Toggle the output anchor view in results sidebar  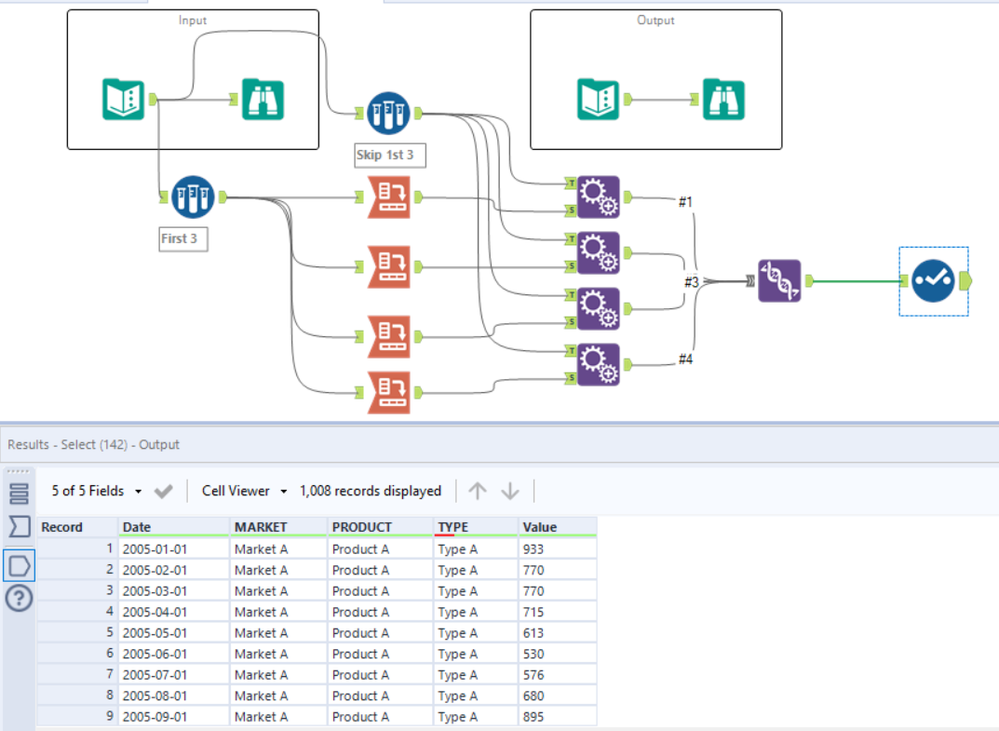pos(20,565)
